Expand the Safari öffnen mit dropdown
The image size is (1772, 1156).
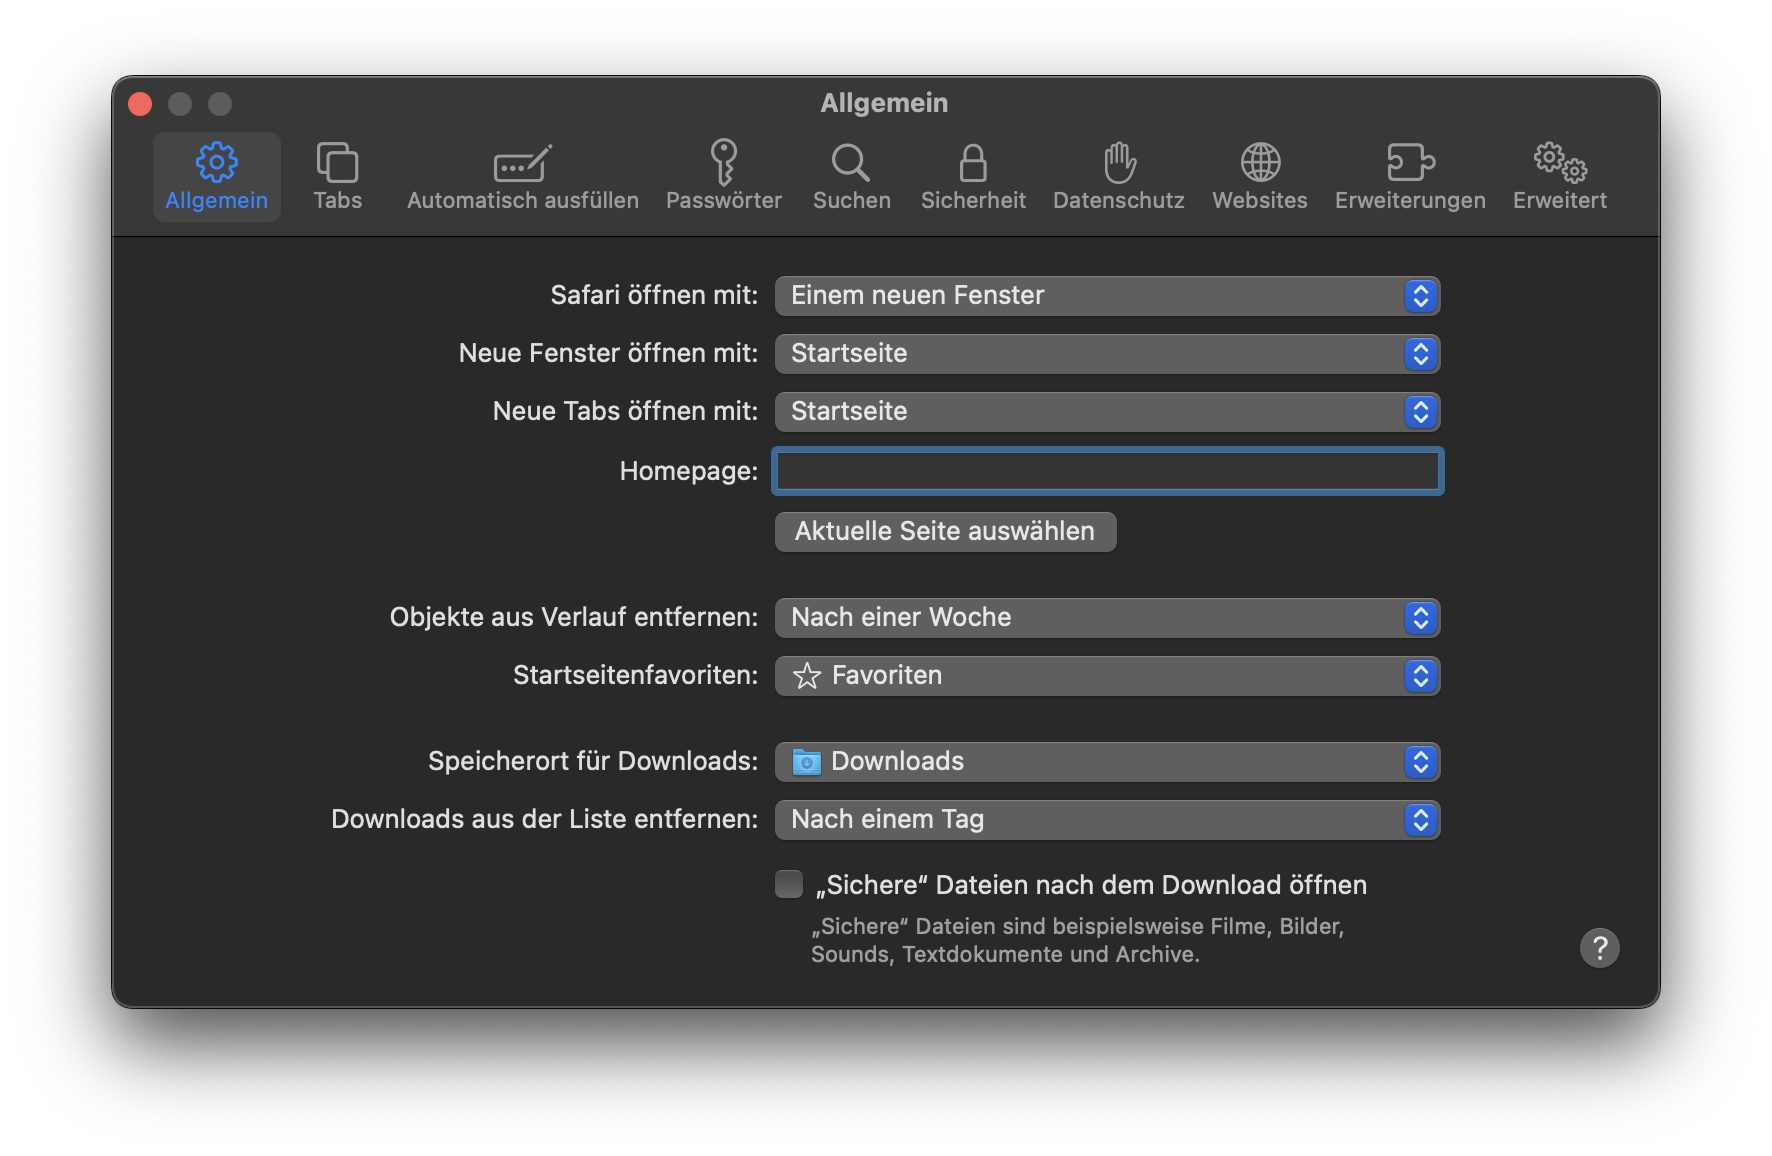[x=1106, y=296]
